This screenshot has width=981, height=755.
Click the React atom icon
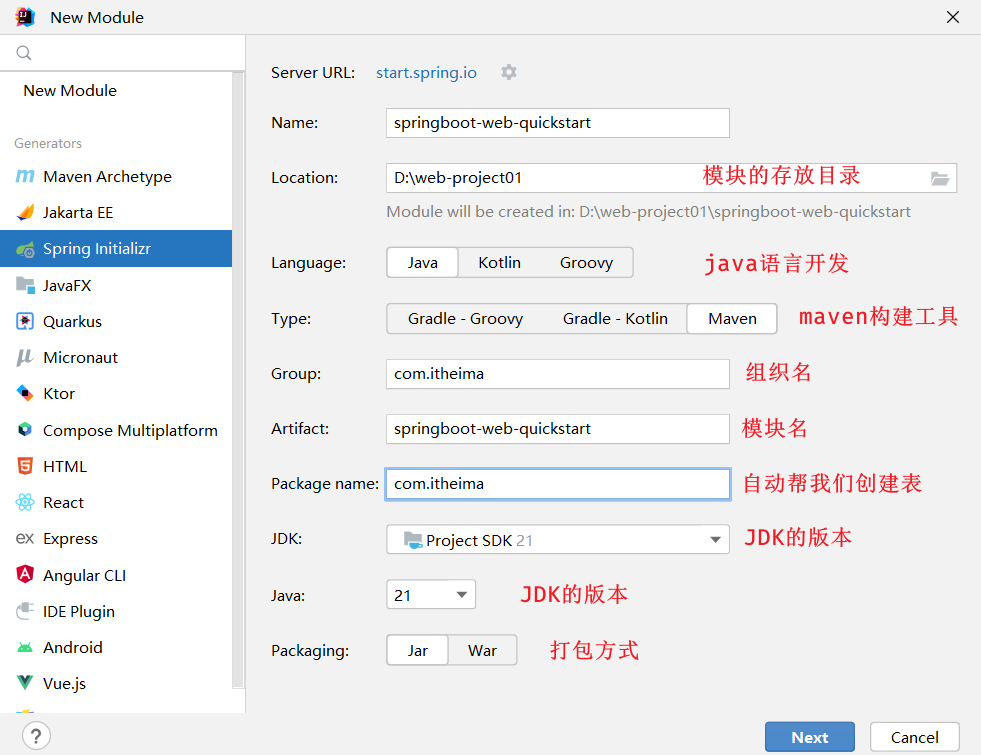[x=25, y=502]
